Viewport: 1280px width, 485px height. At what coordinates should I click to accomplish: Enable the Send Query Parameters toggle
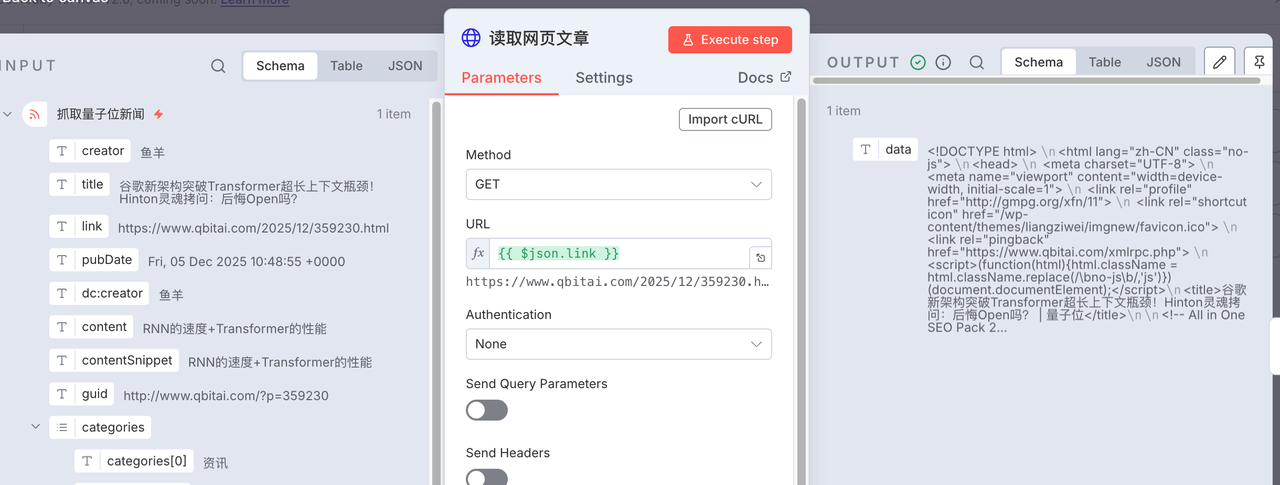(487, 410)
